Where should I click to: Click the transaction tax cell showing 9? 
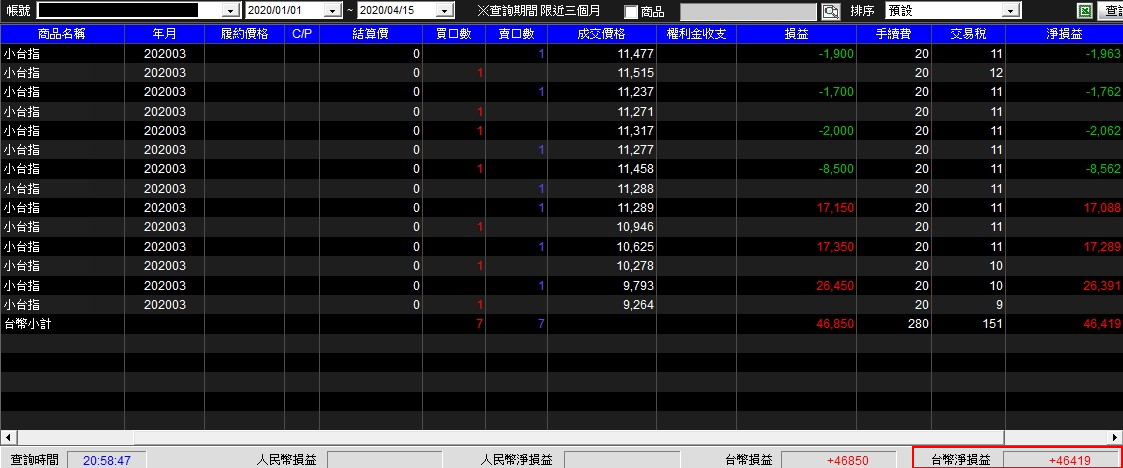[999, 305]
